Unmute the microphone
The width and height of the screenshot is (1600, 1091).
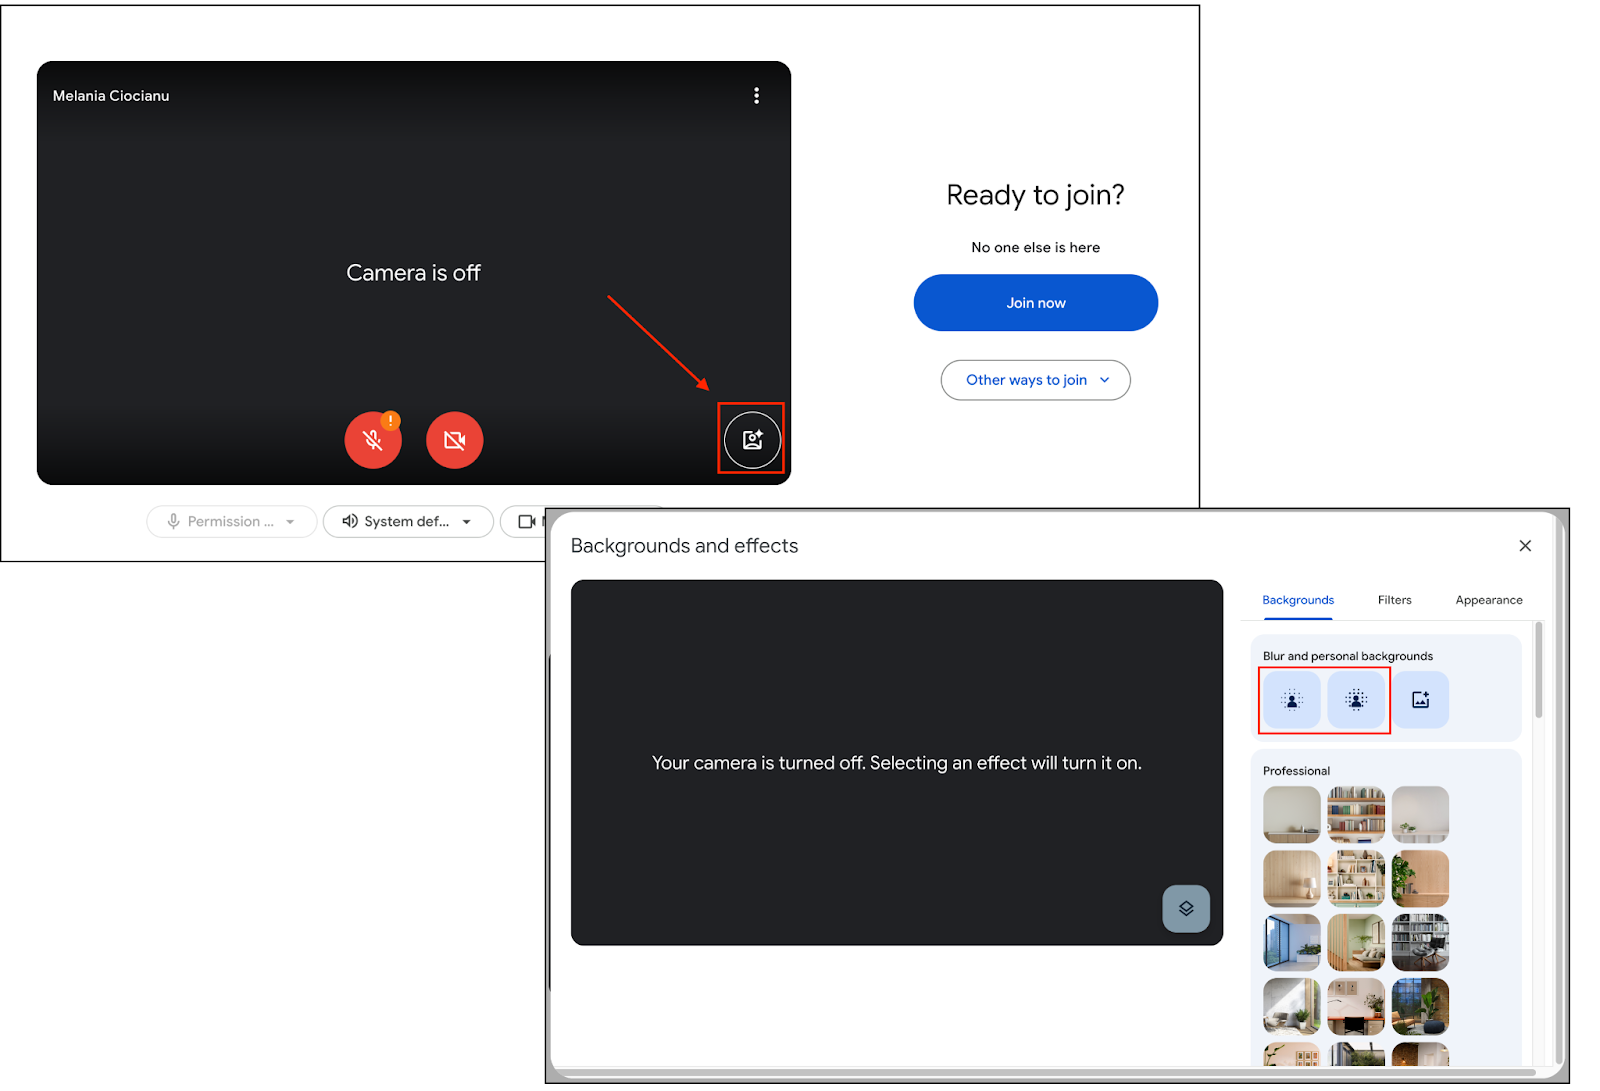(372, 441)
